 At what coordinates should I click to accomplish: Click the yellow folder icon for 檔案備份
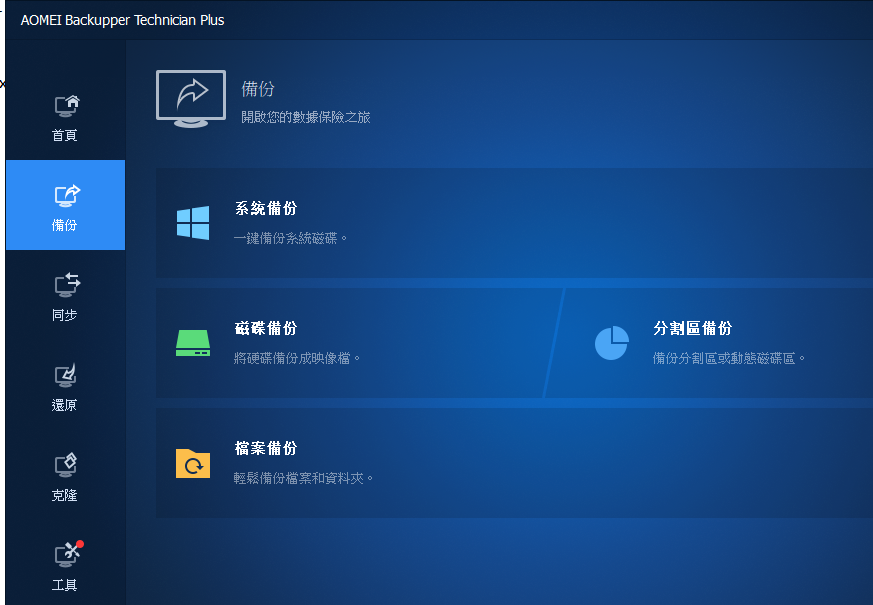point(193,463)
